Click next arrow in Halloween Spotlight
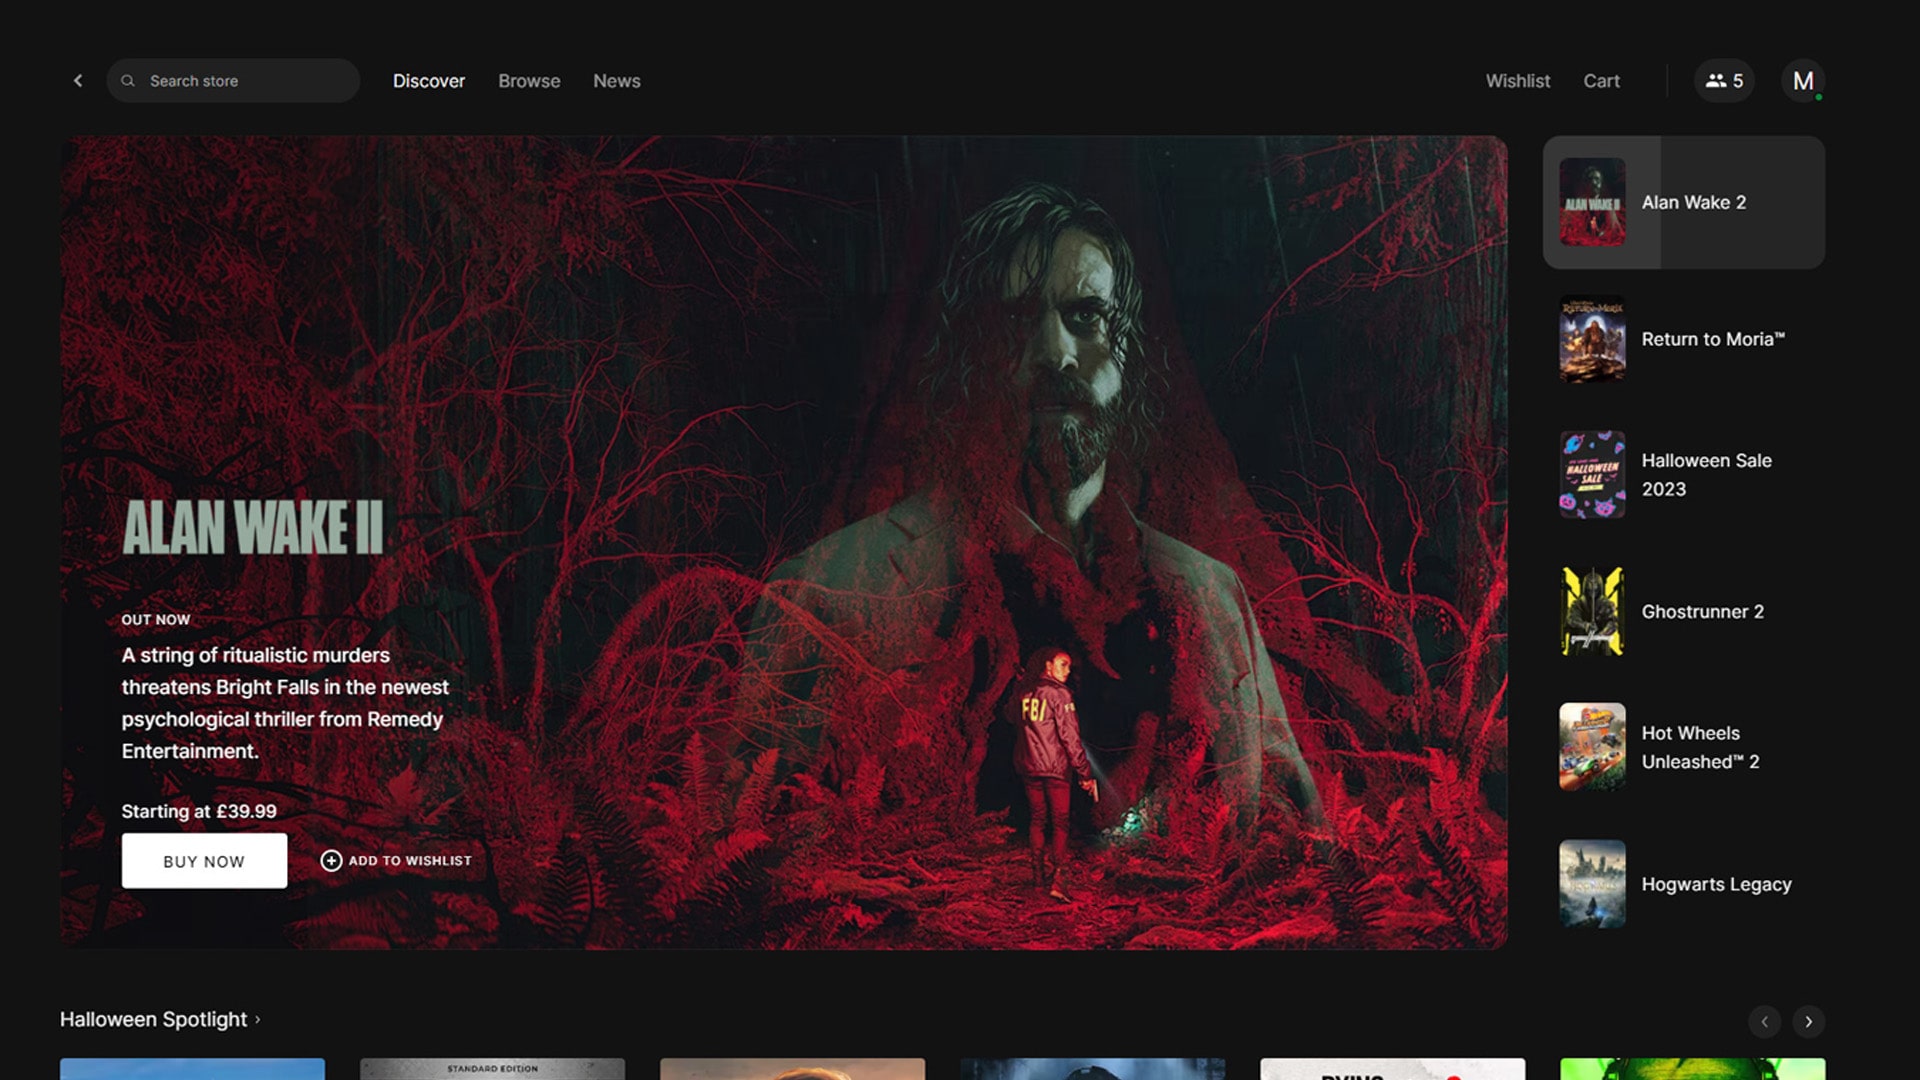Screen dimensions: 1920x1080 [1808, 1021]
